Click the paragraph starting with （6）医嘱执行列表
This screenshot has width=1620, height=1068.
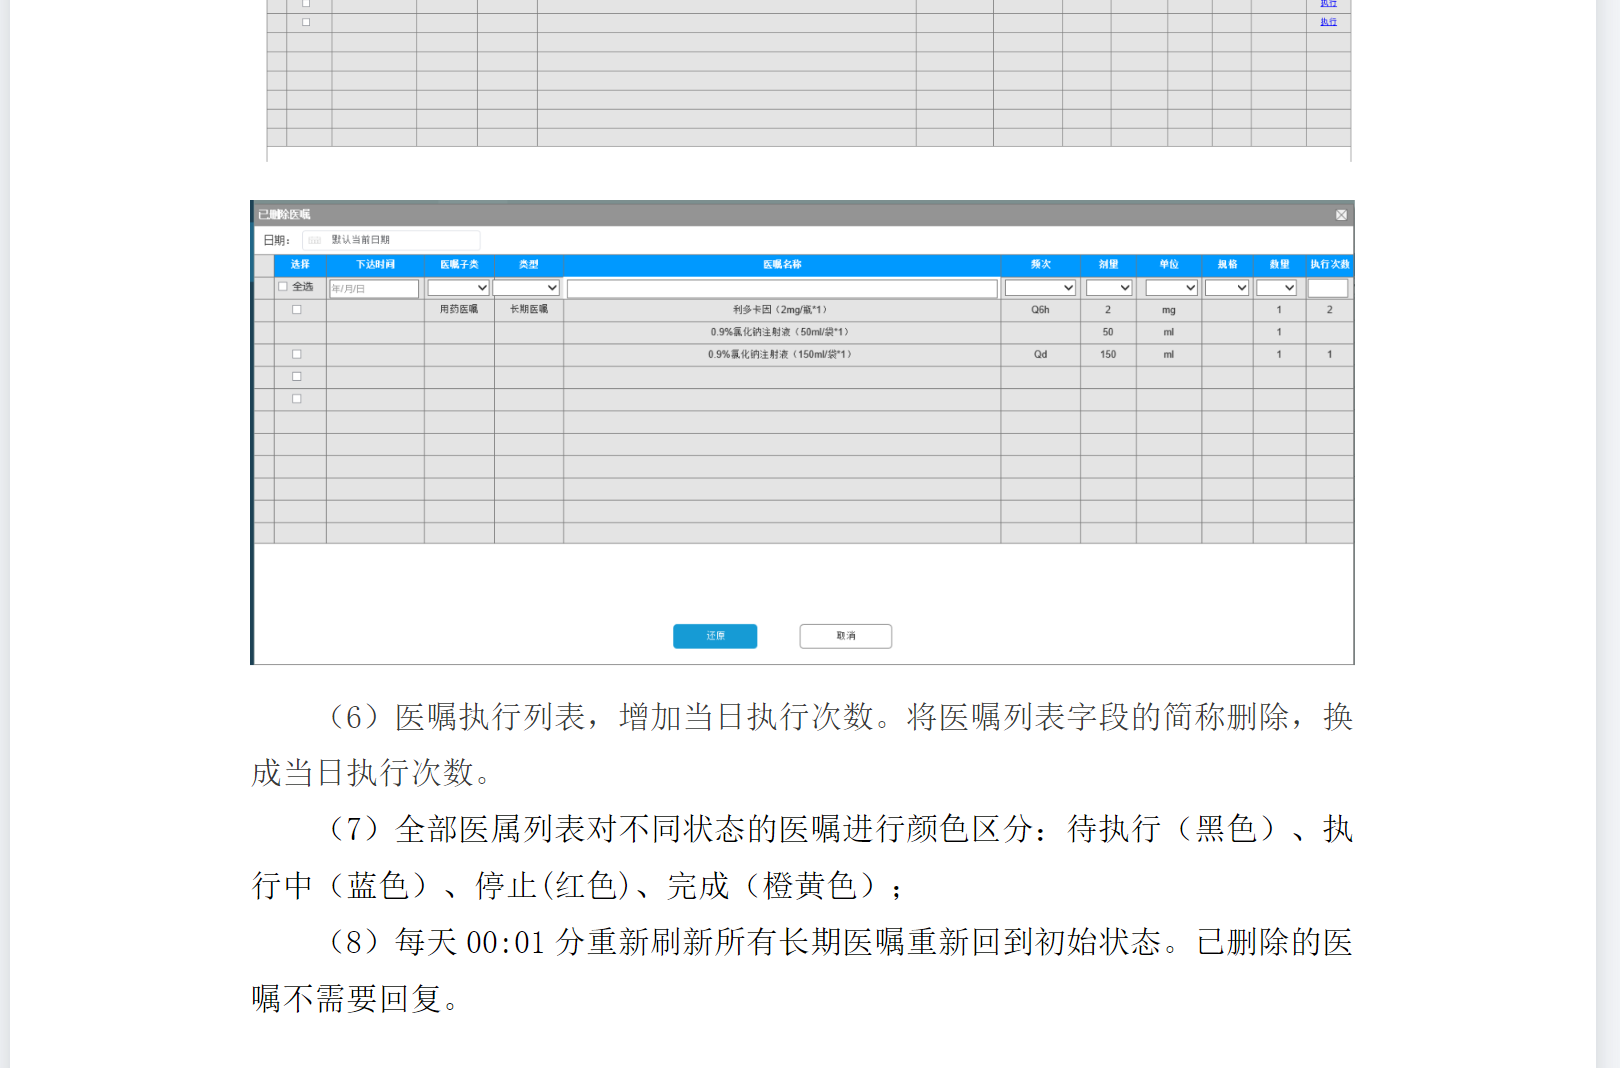(x=802, y=744)
